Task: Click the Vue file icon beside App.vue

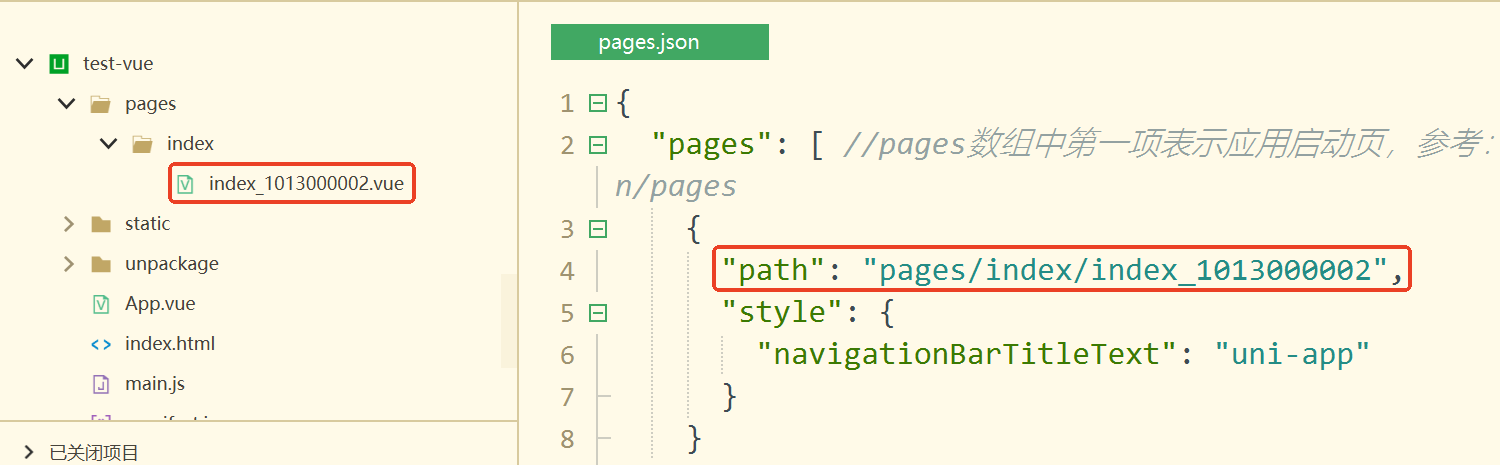Action: pyautogui.click(x=100, y=304)
